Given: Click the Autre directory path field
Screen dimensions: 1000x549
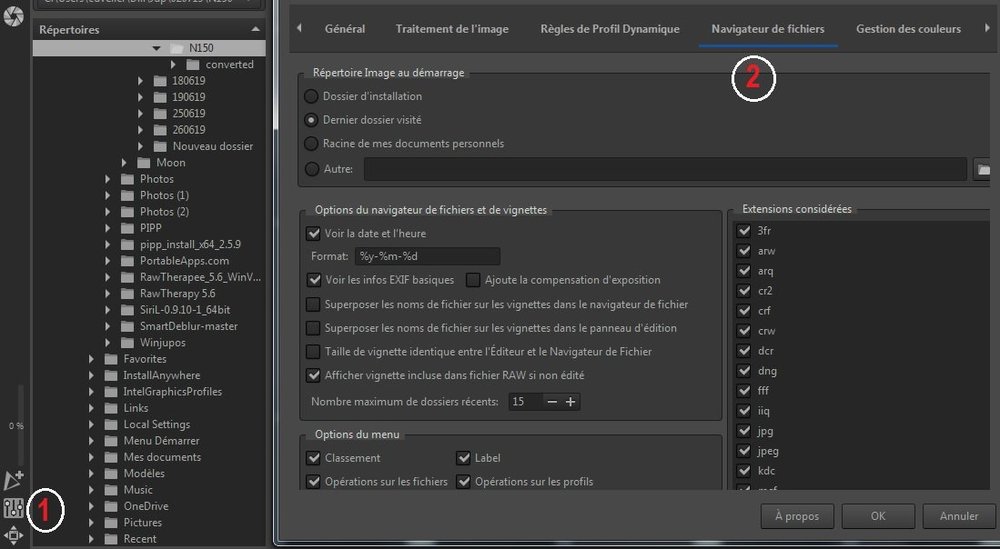Looking at the screenshot, I should [x=665, y=169].
